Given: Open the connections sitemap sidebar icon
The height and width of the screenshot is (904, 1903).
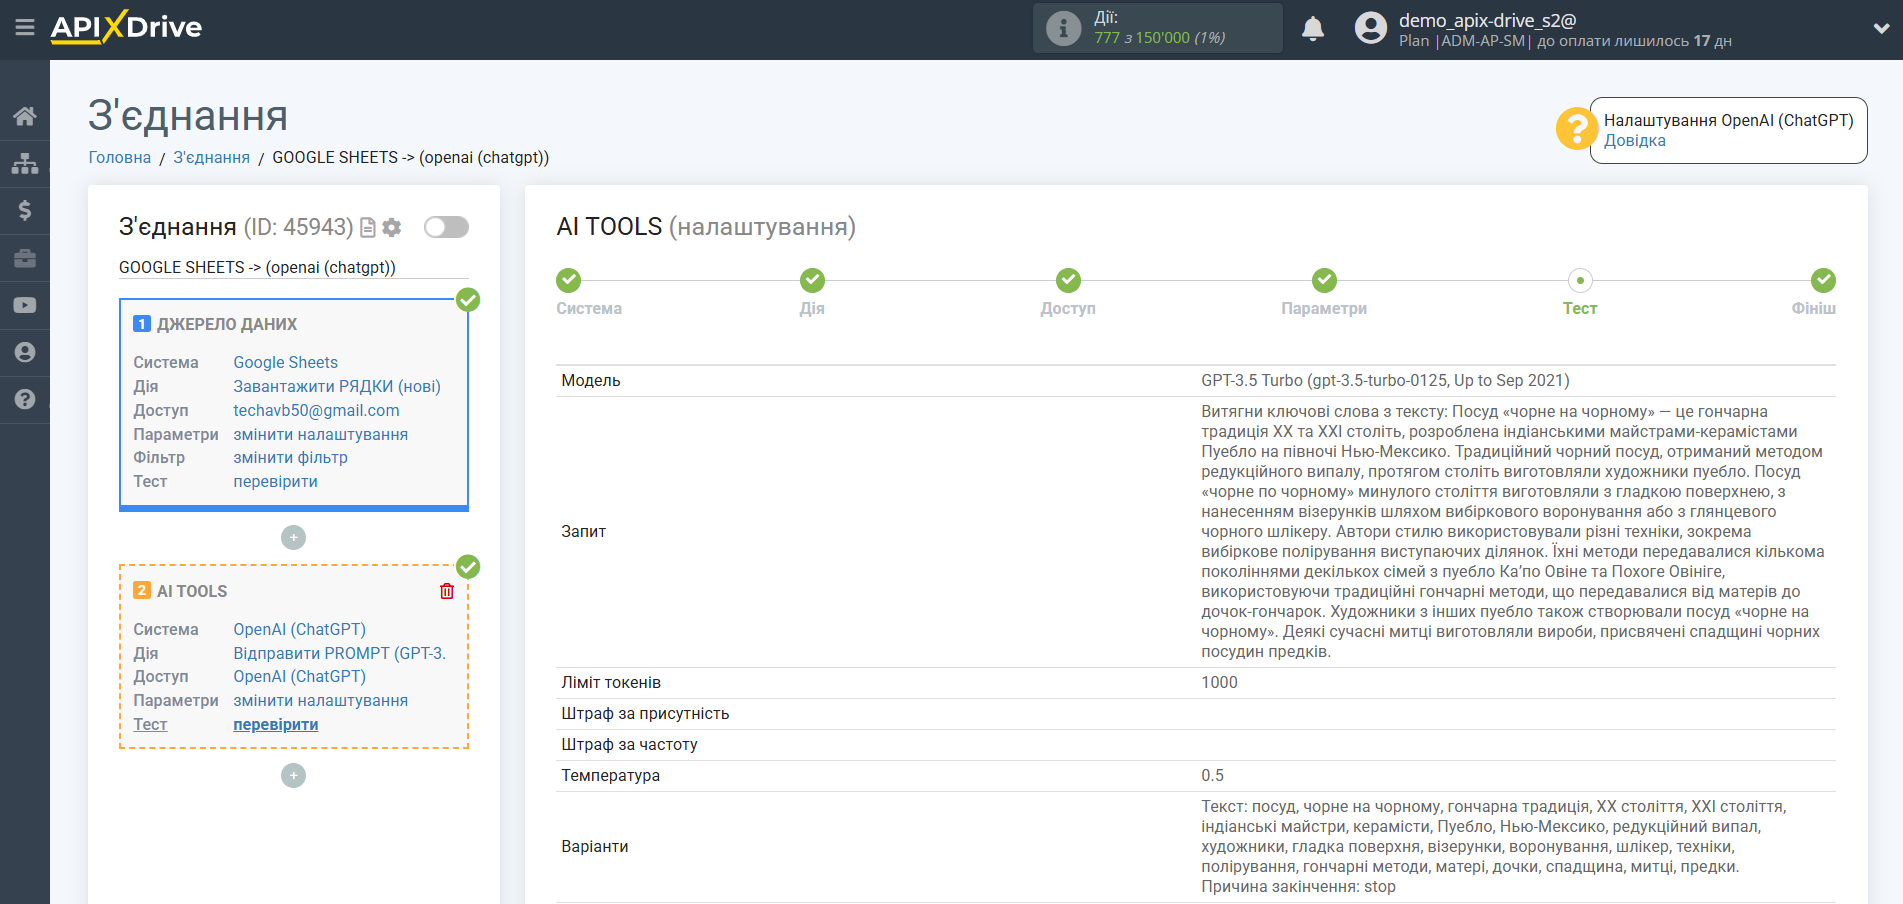Looking at the screenshot, I should pos(25,163).
